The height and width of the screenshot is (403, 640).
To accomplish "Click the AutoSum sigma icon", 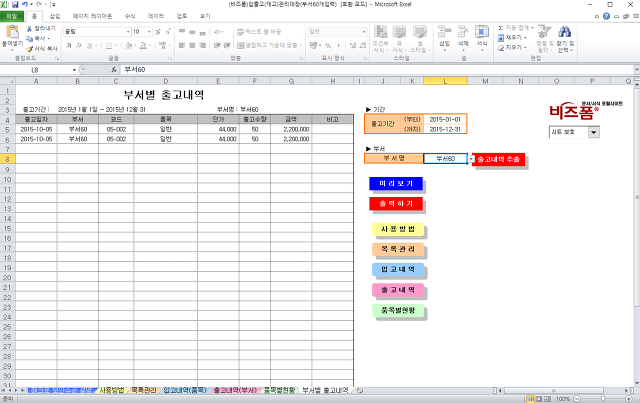I will pyautogui.click(x=500, y=28).
